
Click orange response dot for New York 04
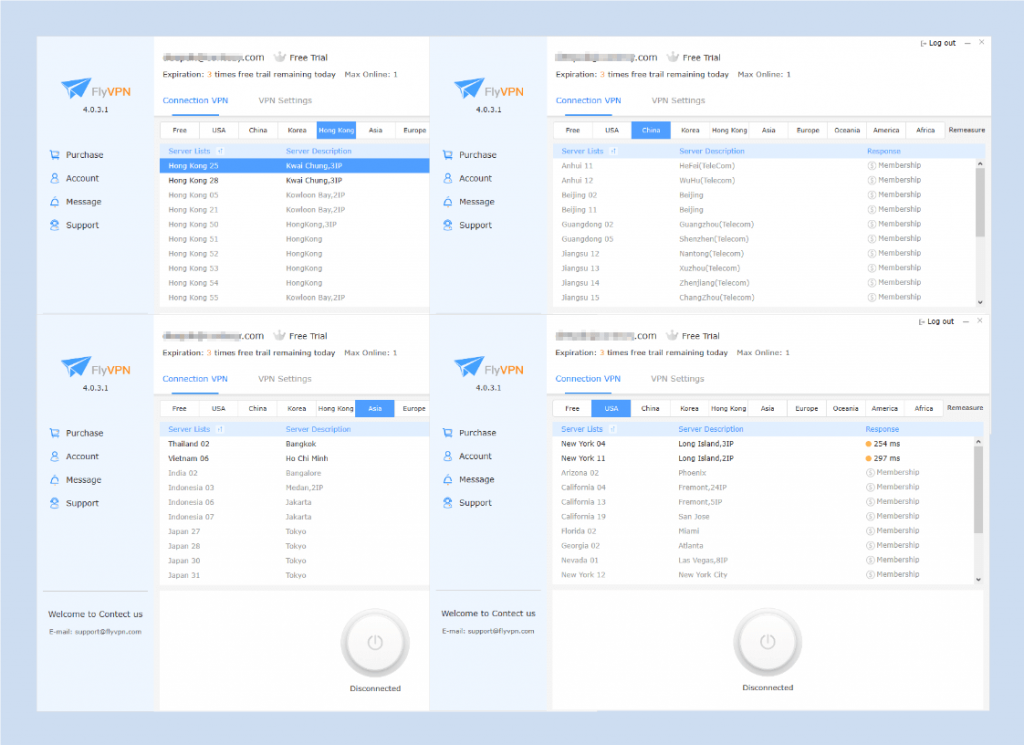(x=869, y=444)
